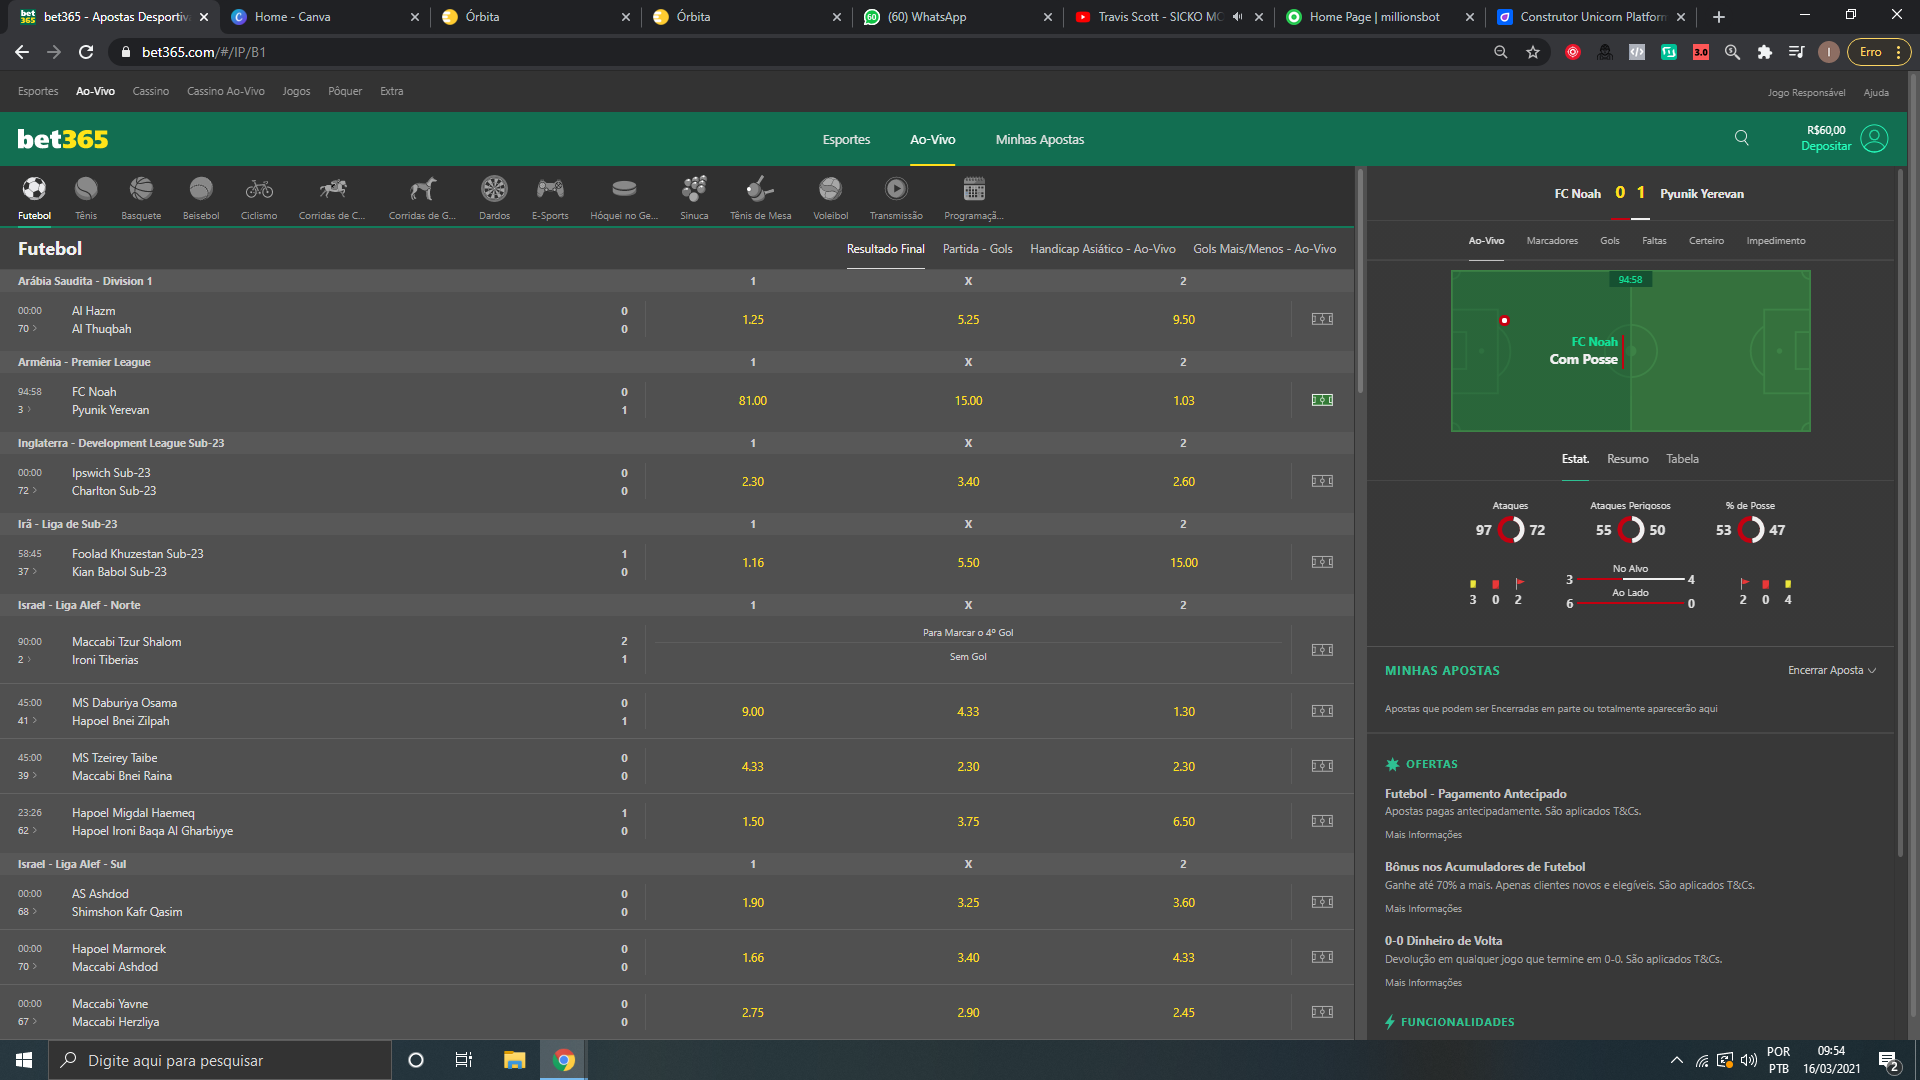Toggle Maccabi Tzur Shalom pitch icon
This screenshot has width=1920, height=1080.
[1322, 650]
